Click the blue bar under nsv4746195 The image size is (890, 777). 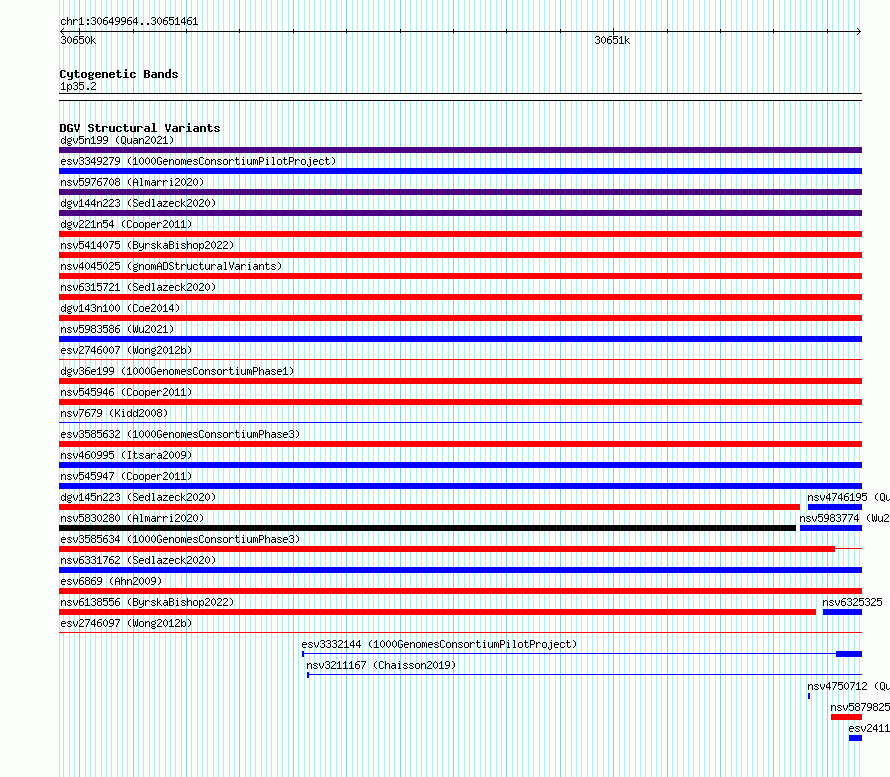click(x=835, y=507)
